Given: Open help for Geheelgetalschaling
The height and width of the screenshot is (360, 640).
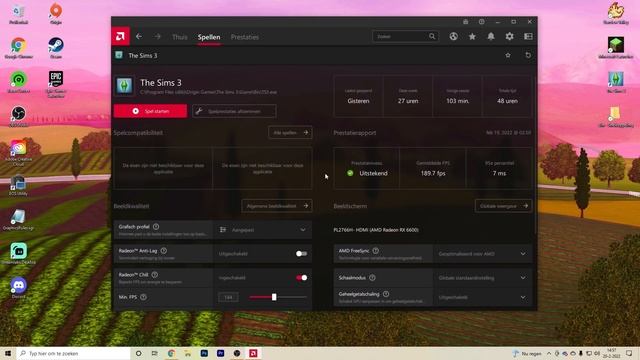Looking at the screenshot, I should click(x=386, y=294).
